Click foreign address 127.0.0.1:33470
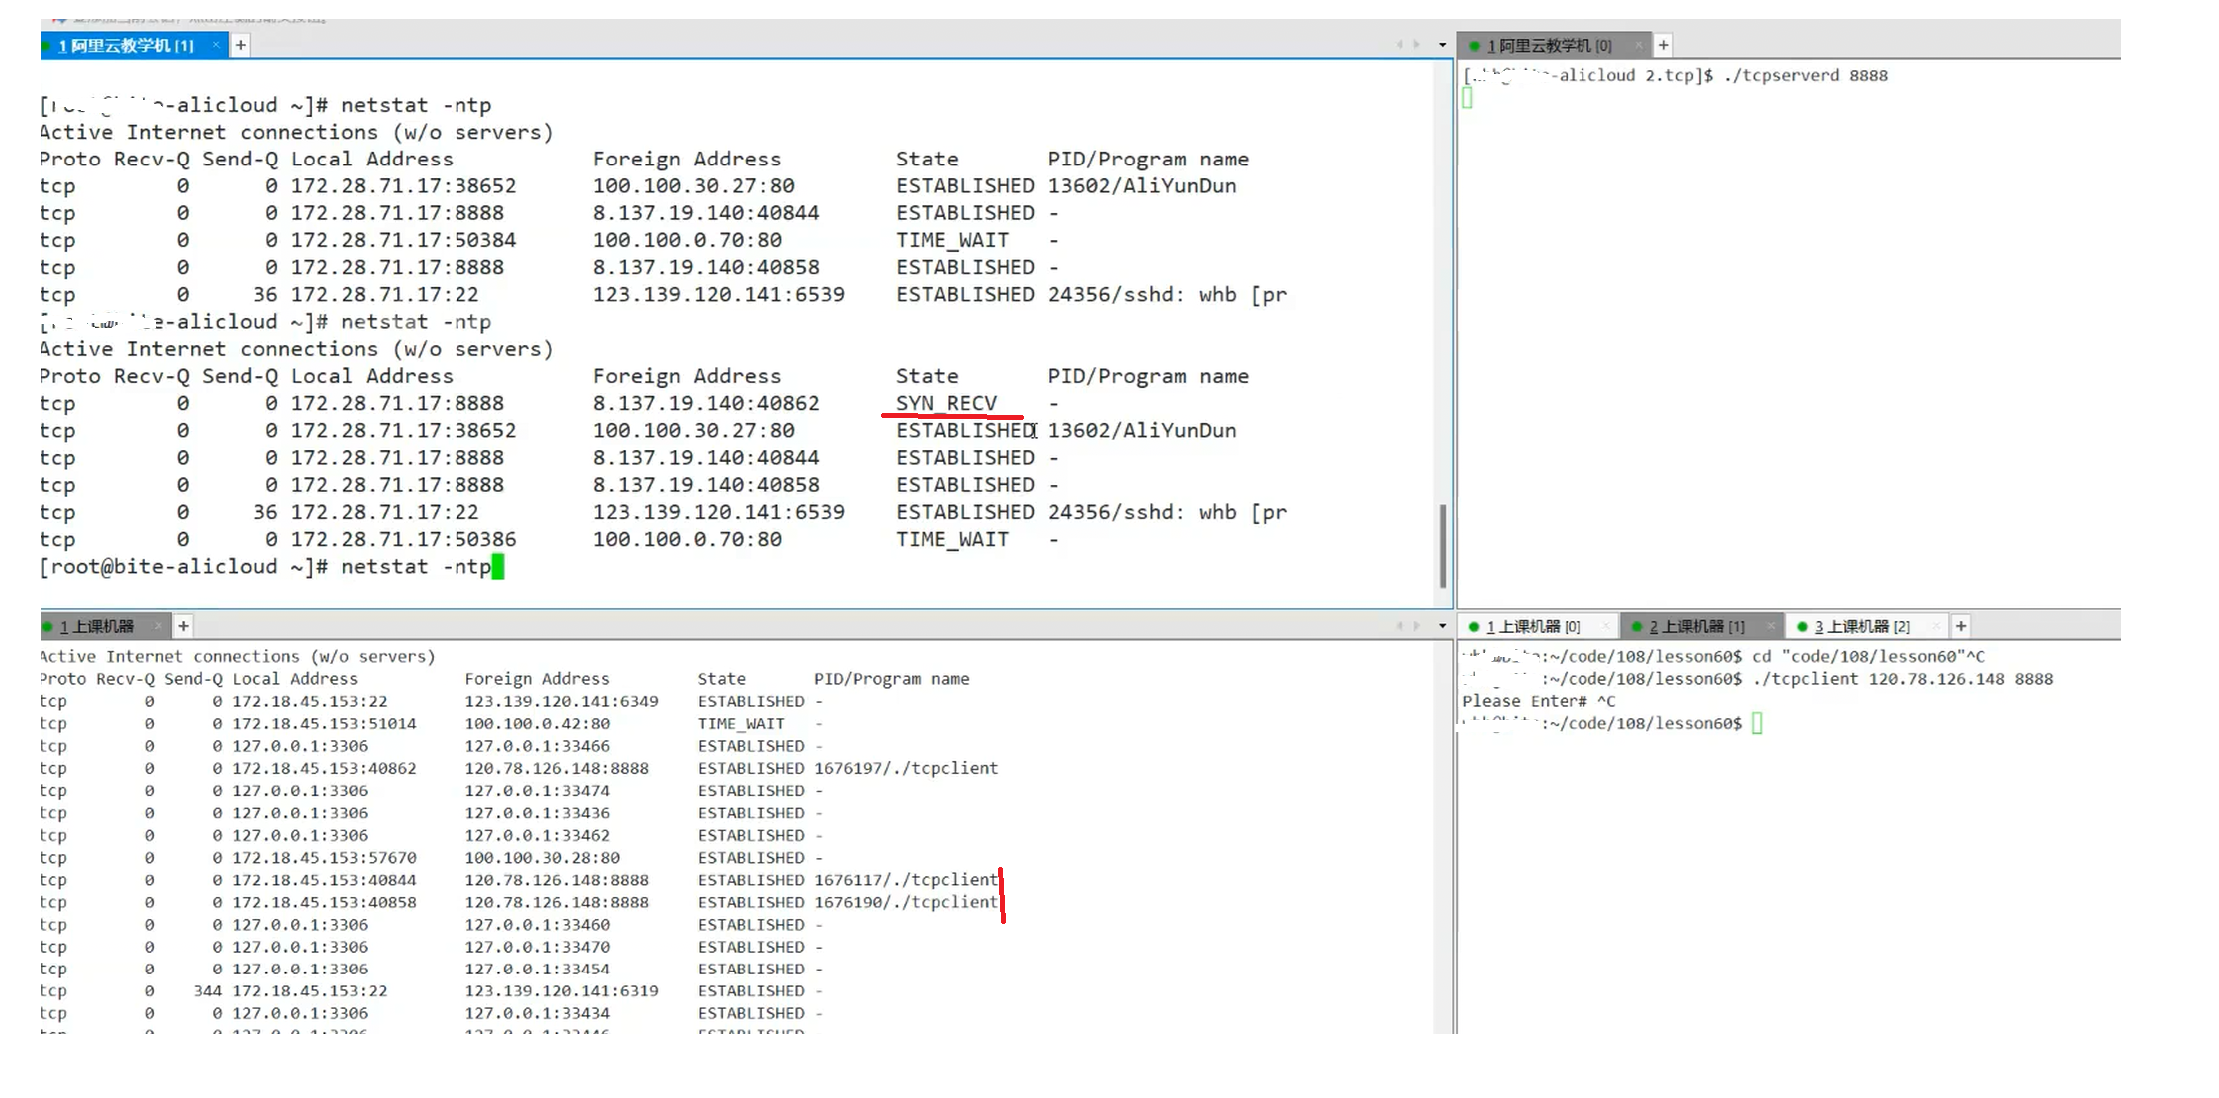The image size is (2219, 1098). pyautogui.click(x=537, y=947)
